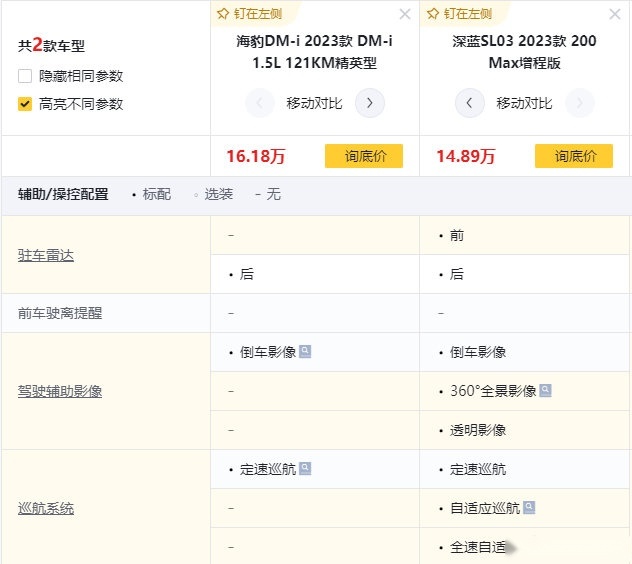This screenshot has height=564, width=632.
Task: Select 海豹DM-i 定速巡航 text
Action: (x=268, y=469)
